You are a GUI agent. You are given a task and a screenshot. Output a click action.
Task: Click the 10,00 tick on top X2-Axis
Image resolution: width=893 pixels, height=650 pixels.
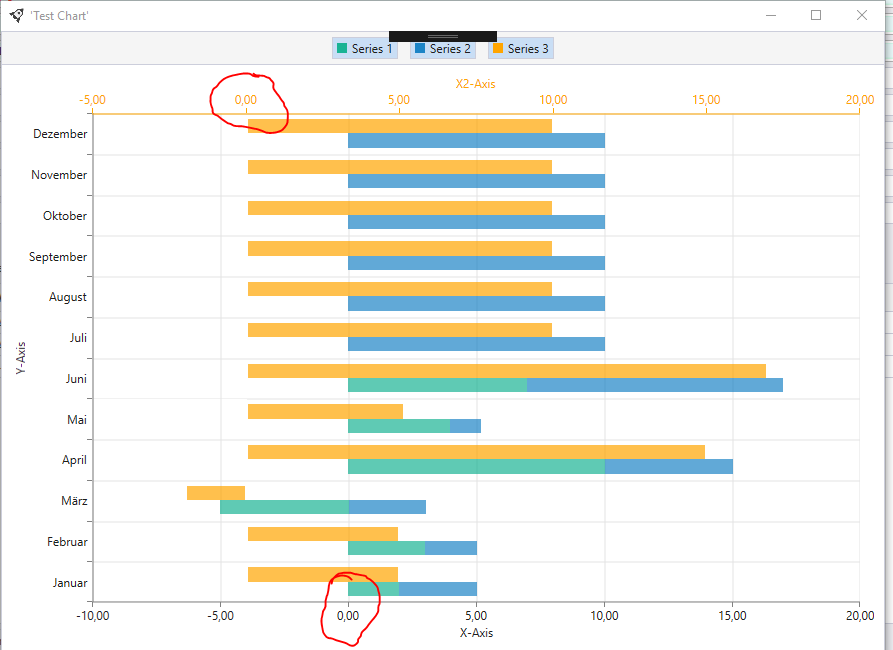553,100
